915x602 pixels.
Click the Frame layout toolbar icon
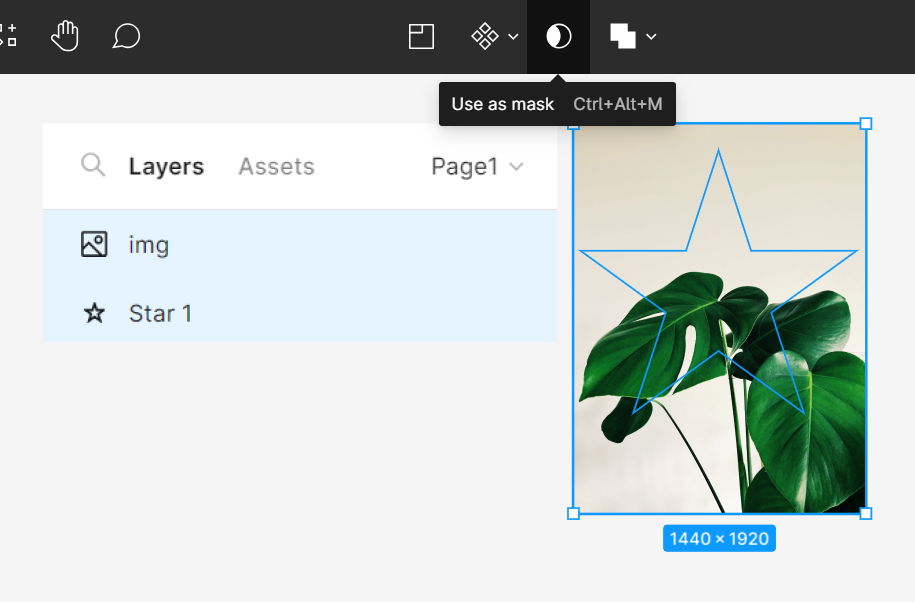421,36
